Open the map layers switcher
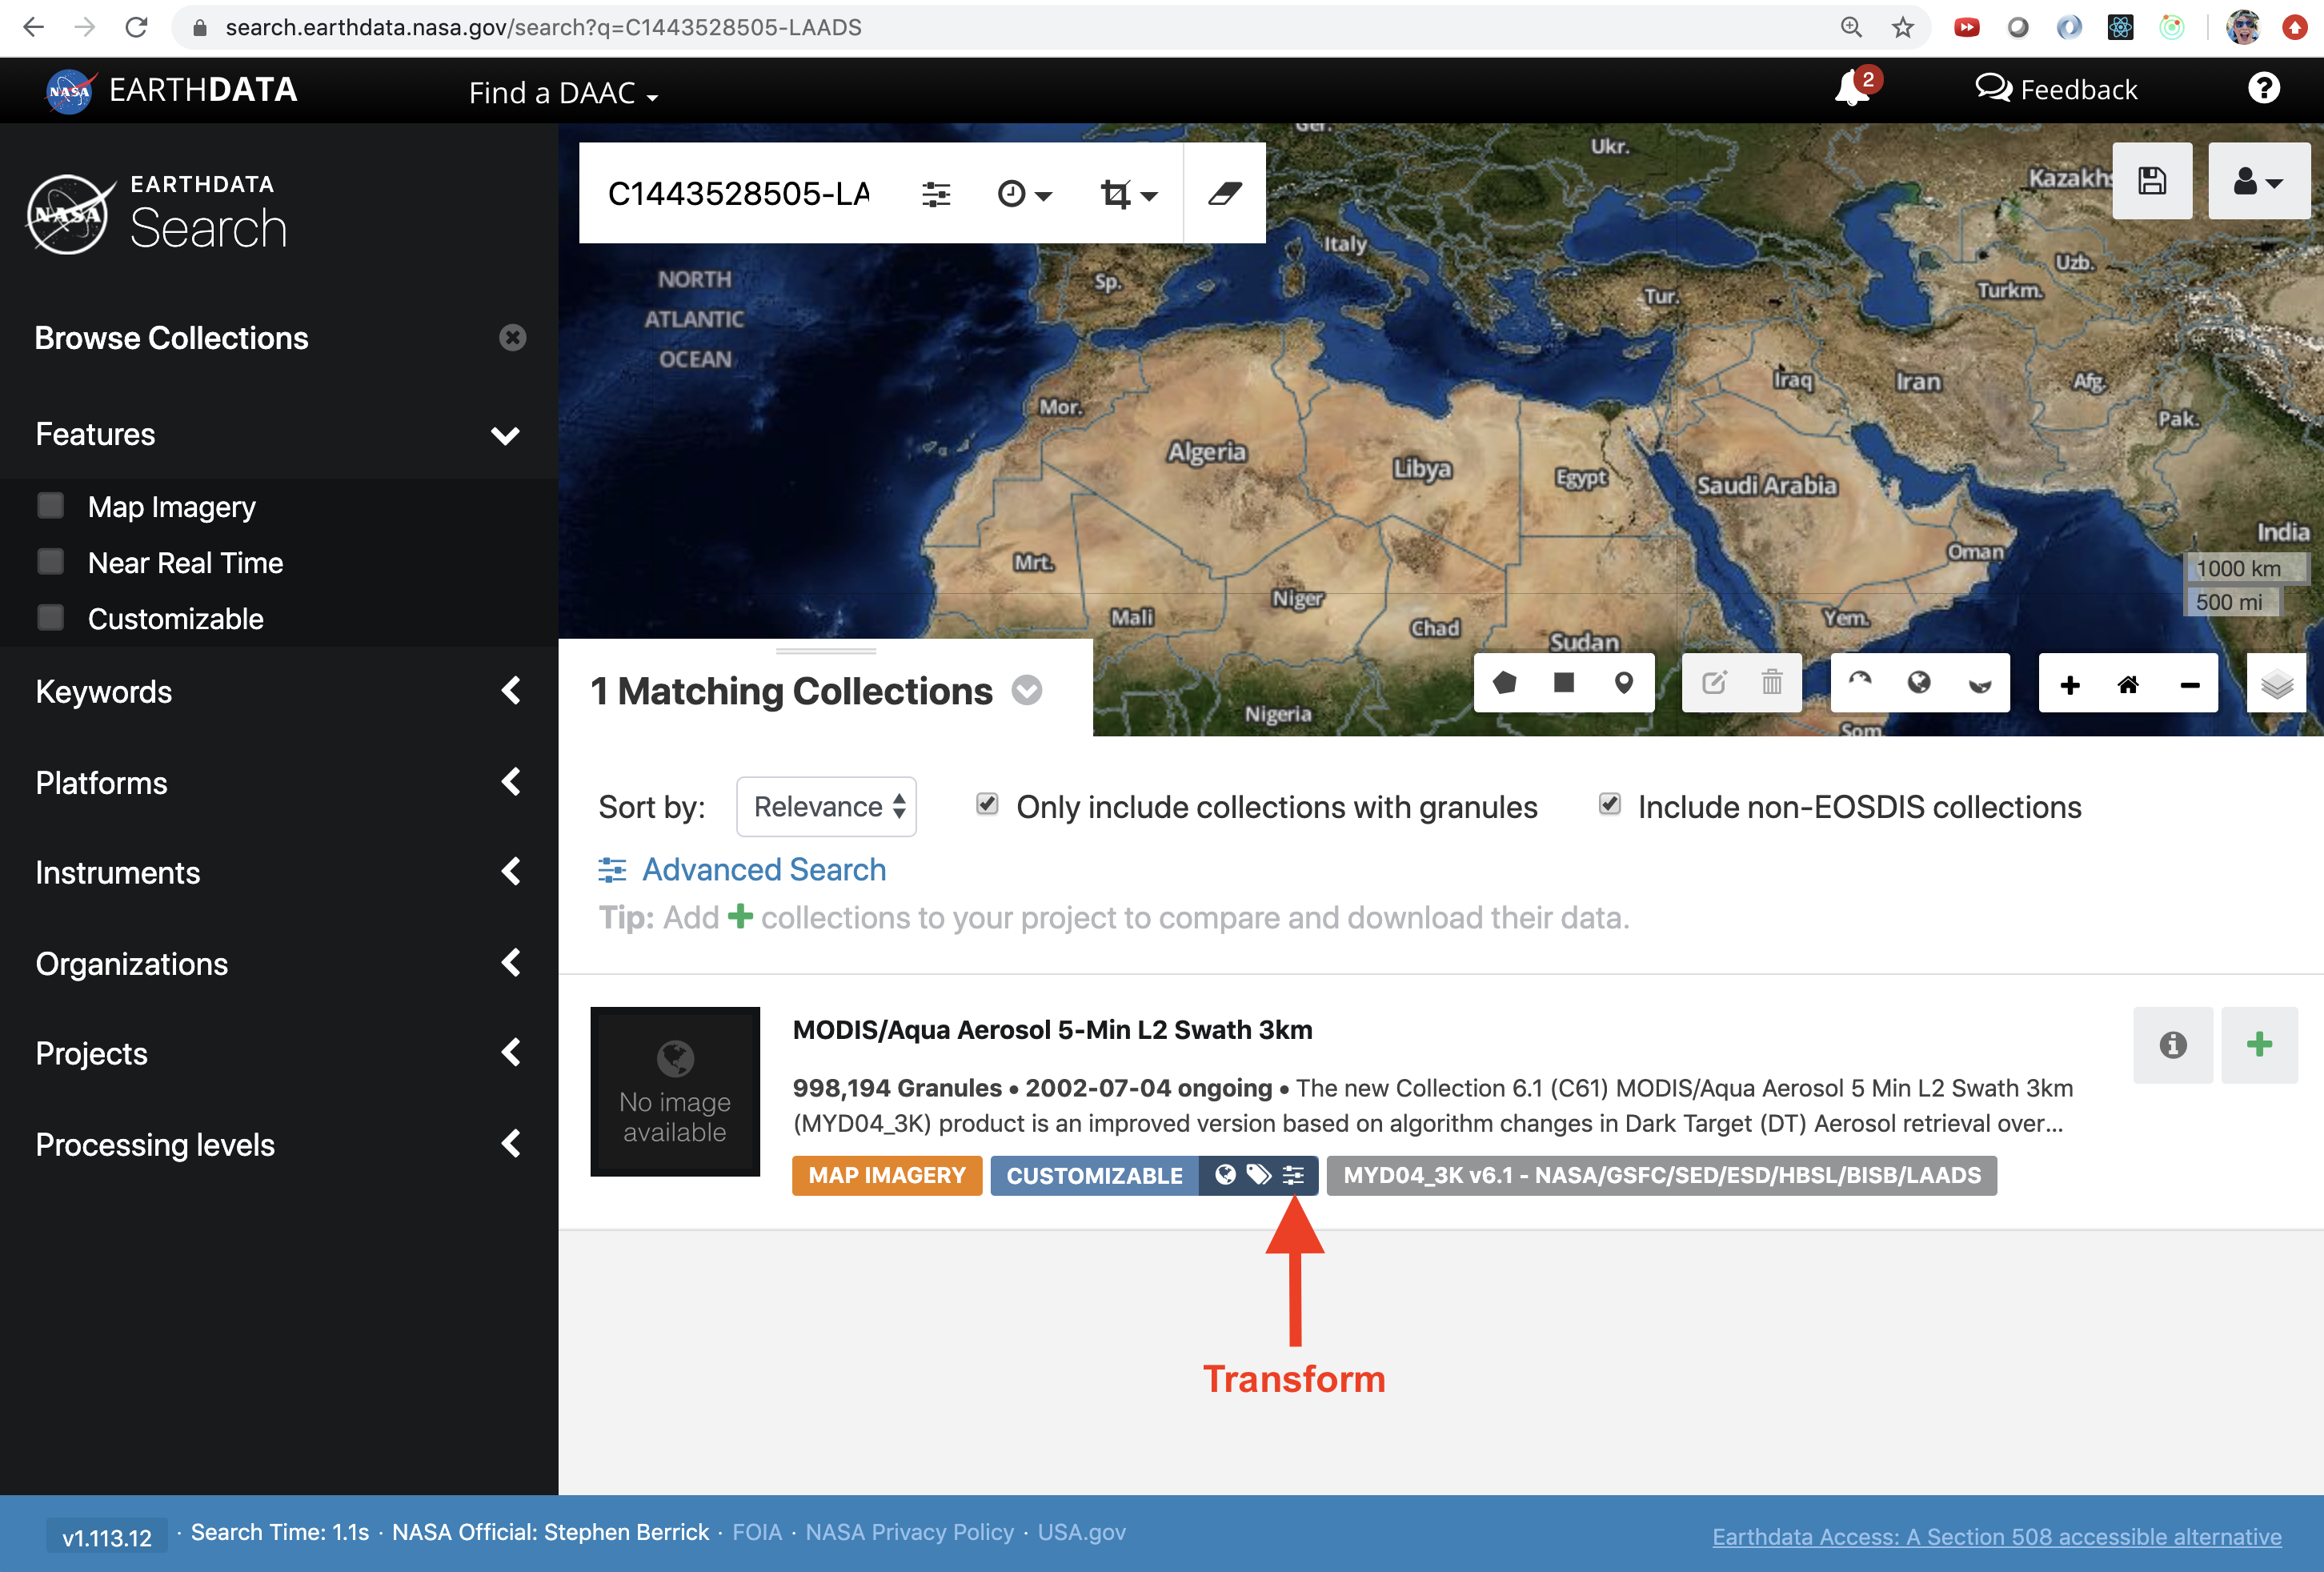Image resolution: width=2324 pixels, height=1572 pixels. point(2276,684)
